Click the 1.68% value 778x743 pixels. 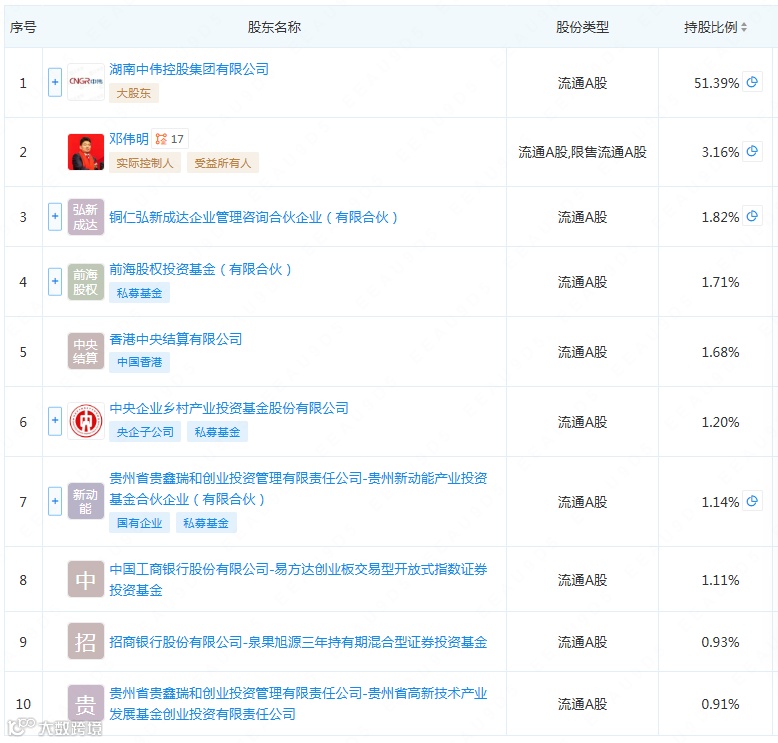pos(720,352)
